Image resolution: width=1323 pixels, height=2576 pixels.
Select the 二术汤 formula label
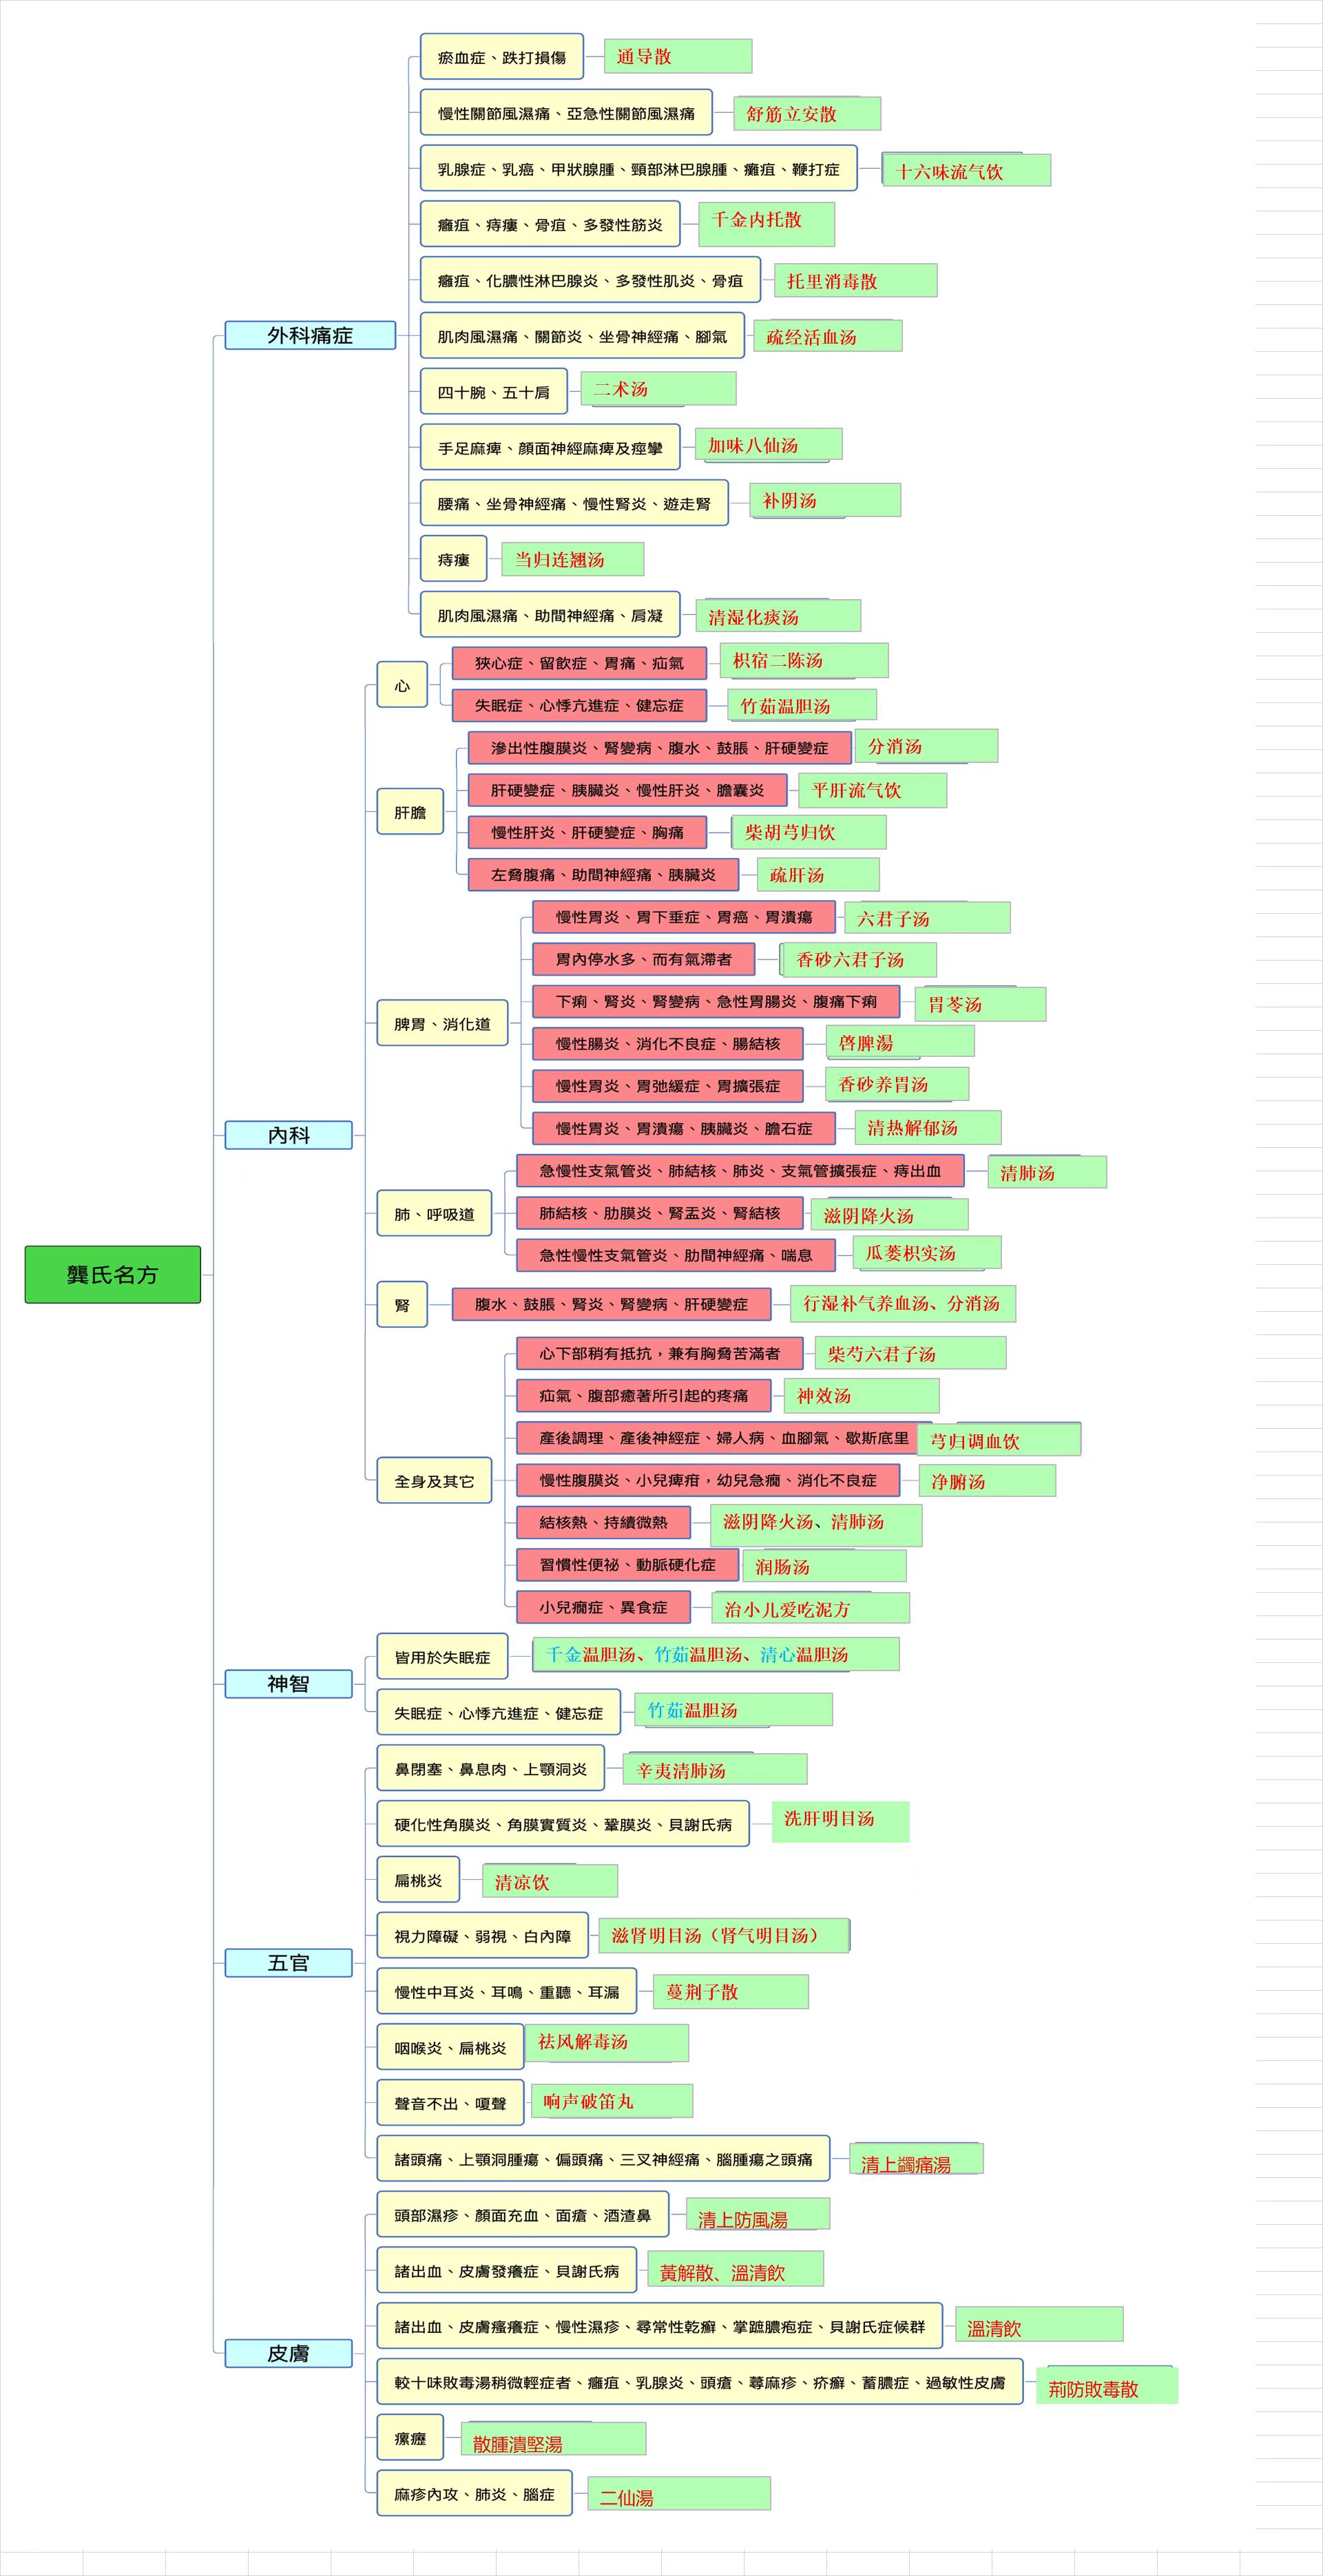pyautogui.click(x=658, y=388)
